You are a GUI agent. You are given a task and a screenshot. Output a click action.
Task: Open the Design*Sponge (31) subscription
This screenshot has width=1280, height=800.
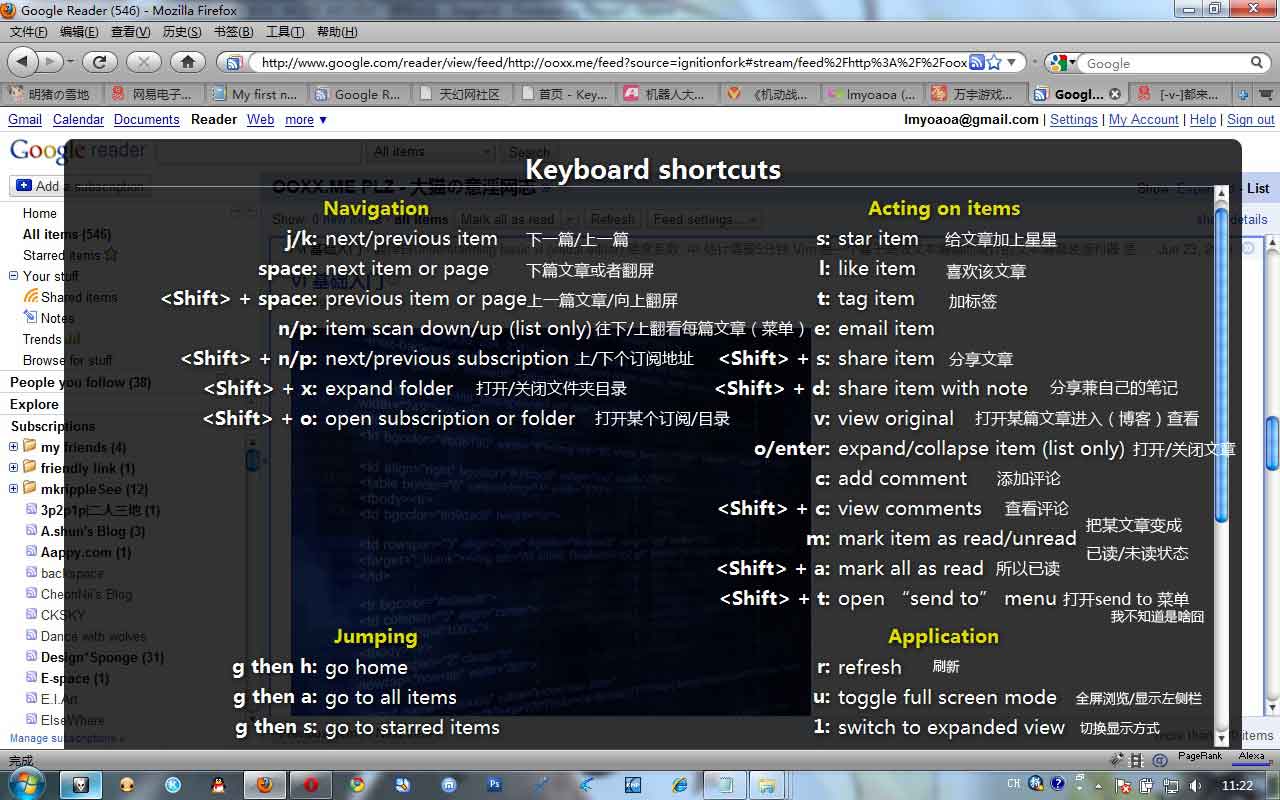[102, 657]
